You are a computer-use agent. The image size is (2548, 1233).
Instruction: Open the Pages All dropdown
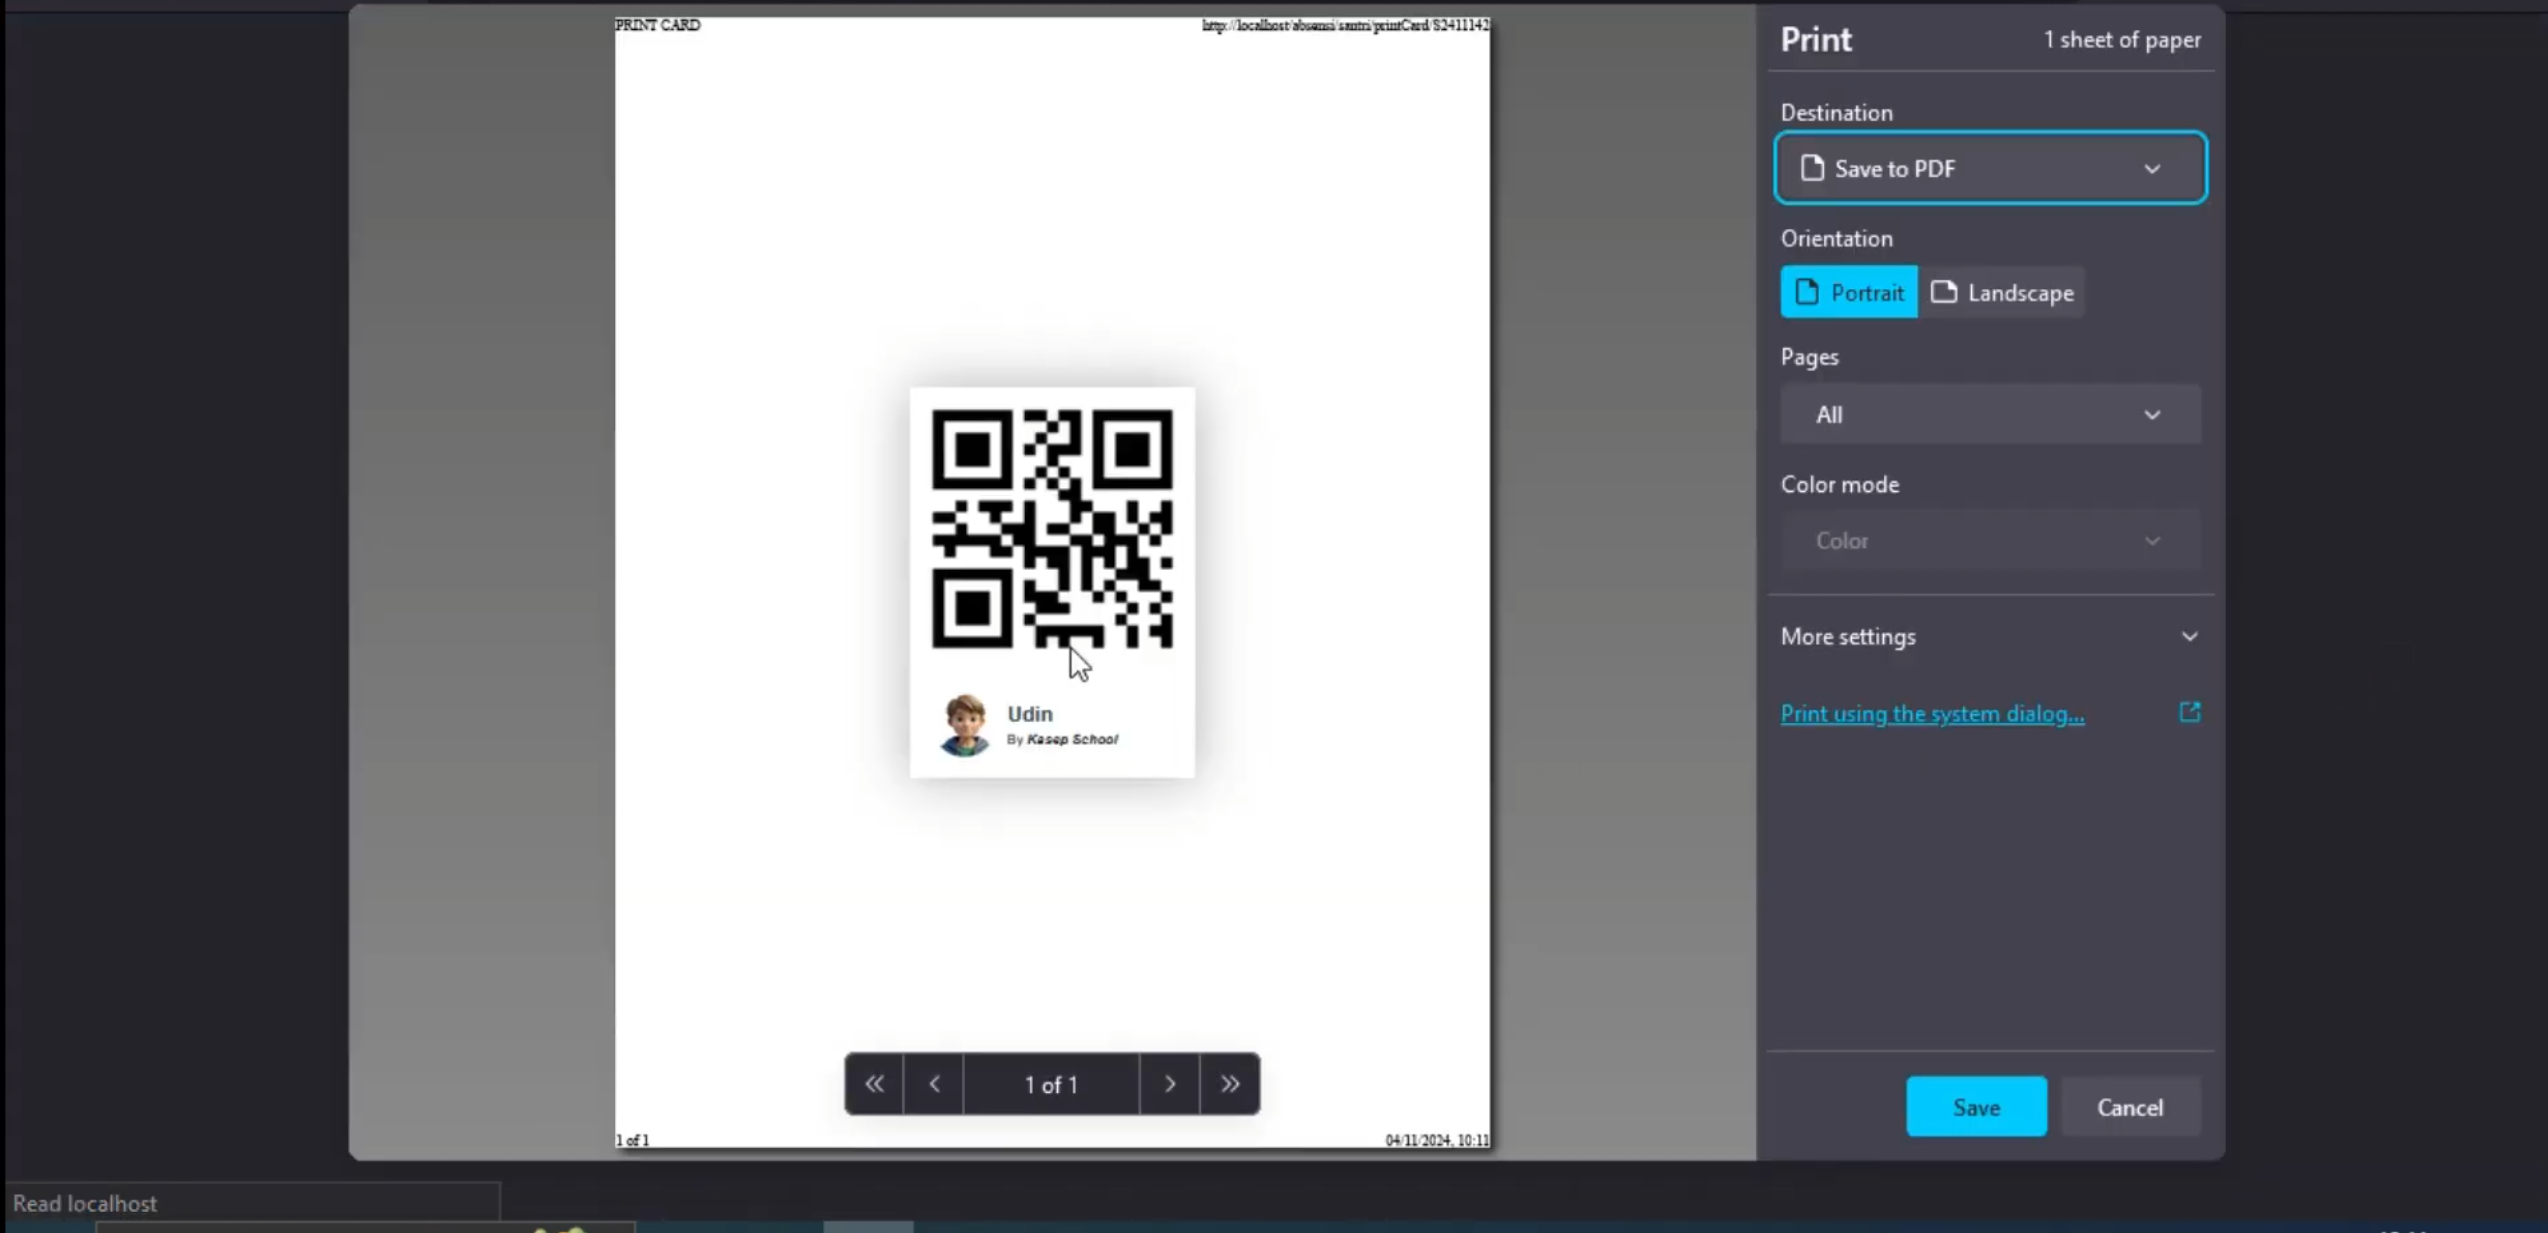(x=1990, y=414)
